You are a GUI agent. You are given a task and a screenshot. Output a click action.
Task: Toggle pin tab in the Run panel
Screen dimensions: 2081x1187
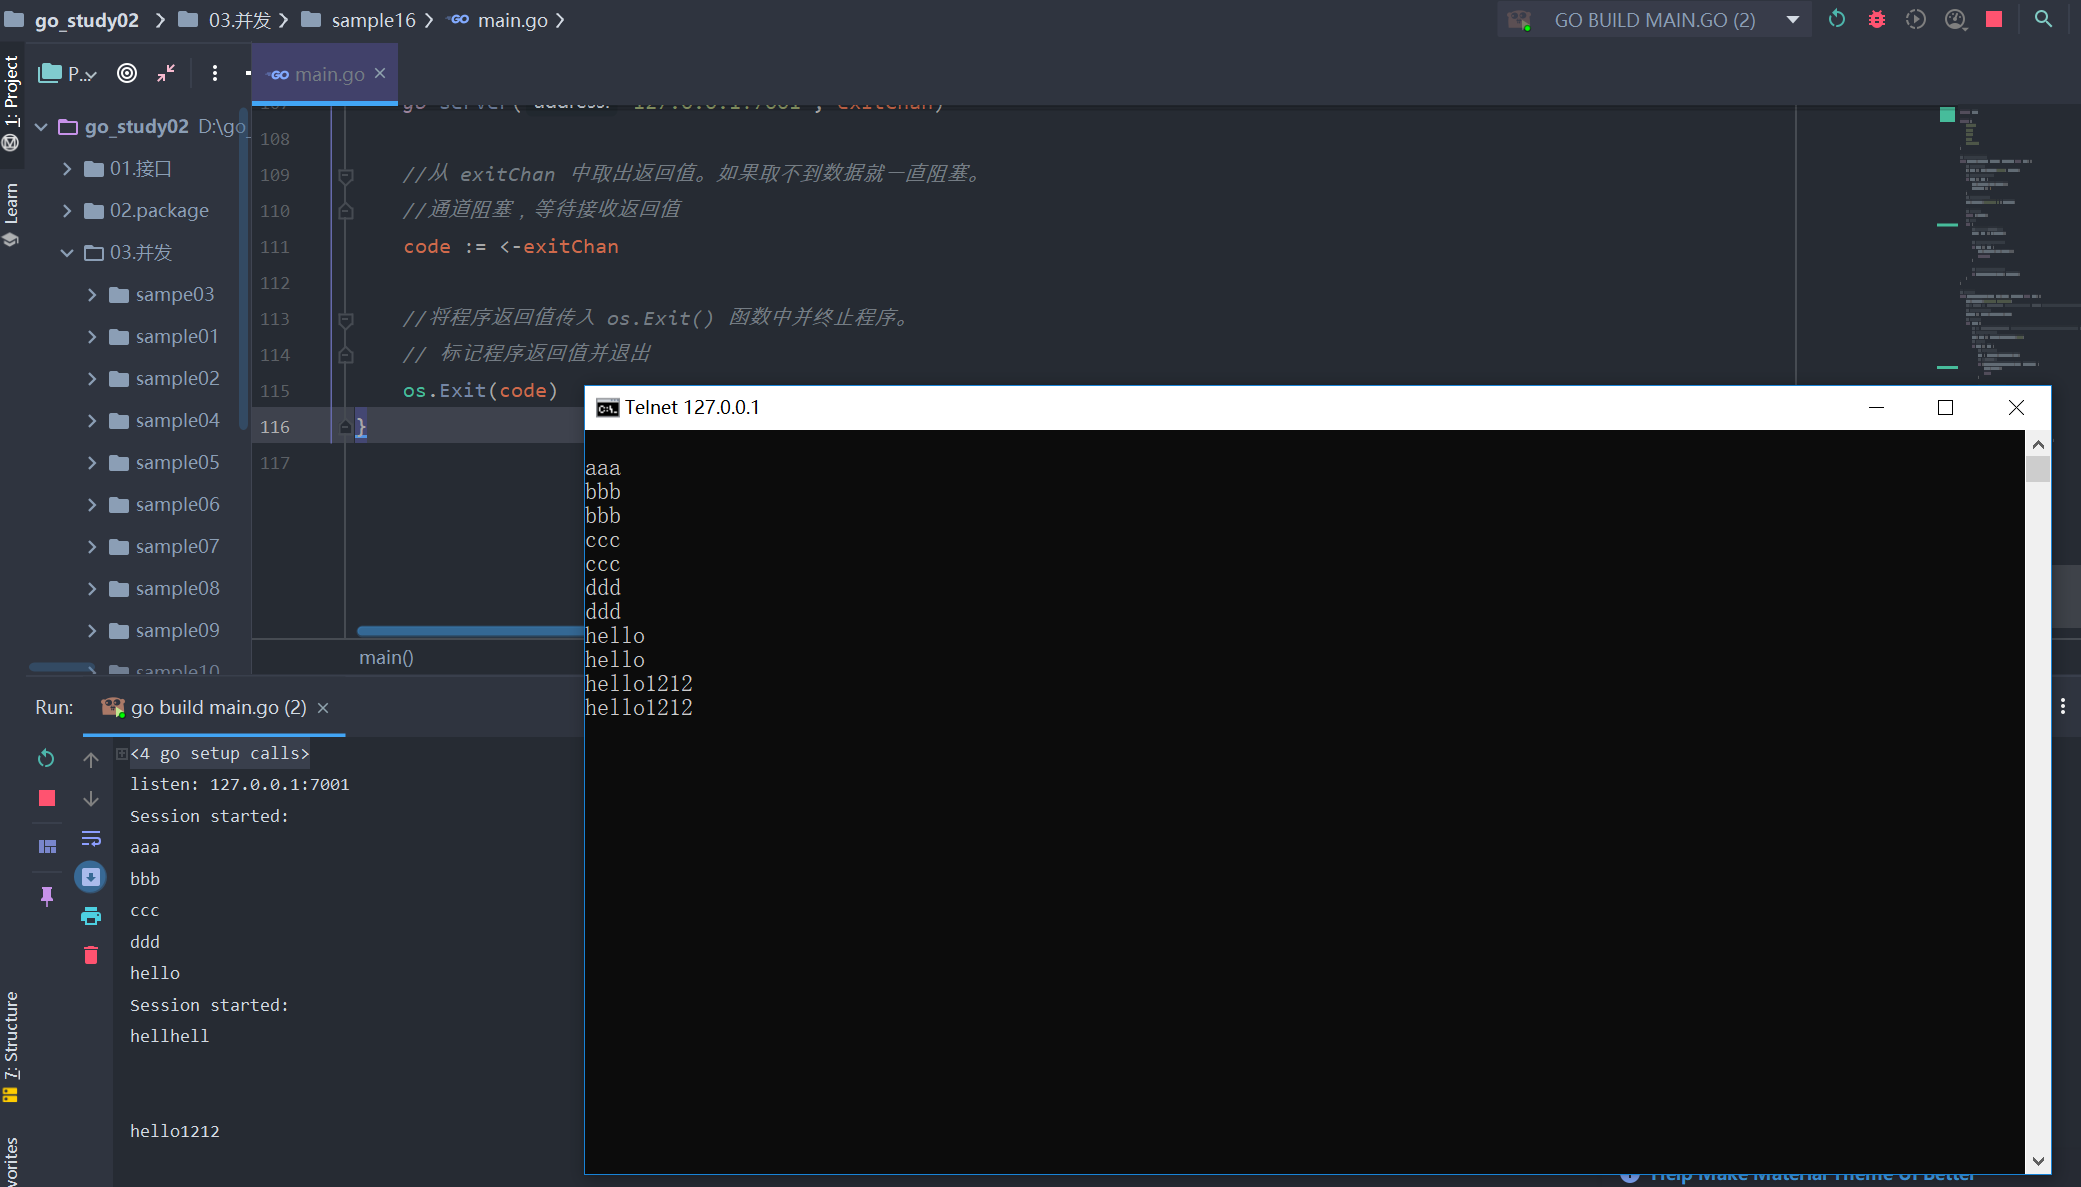pos(47,896)
